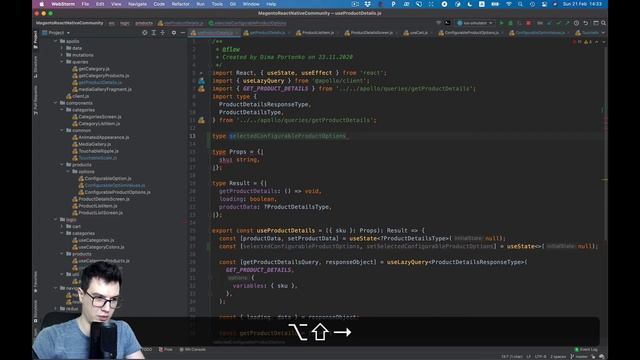Click the gutter icon on line 7
Screen dimensions: 640x360
point(202,89)
